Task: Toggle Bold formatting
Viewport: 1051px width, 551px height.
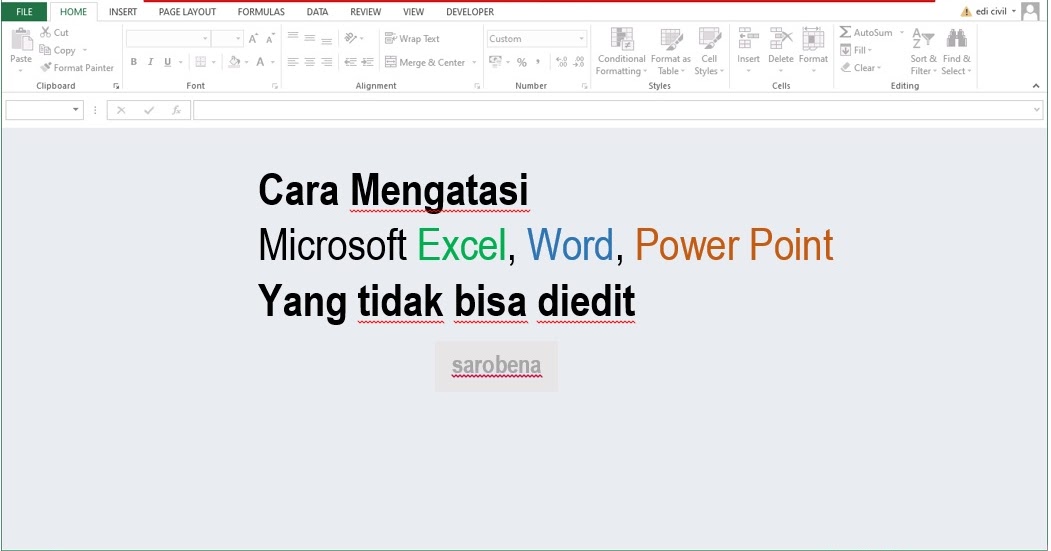Action: (x=134, y=62)
